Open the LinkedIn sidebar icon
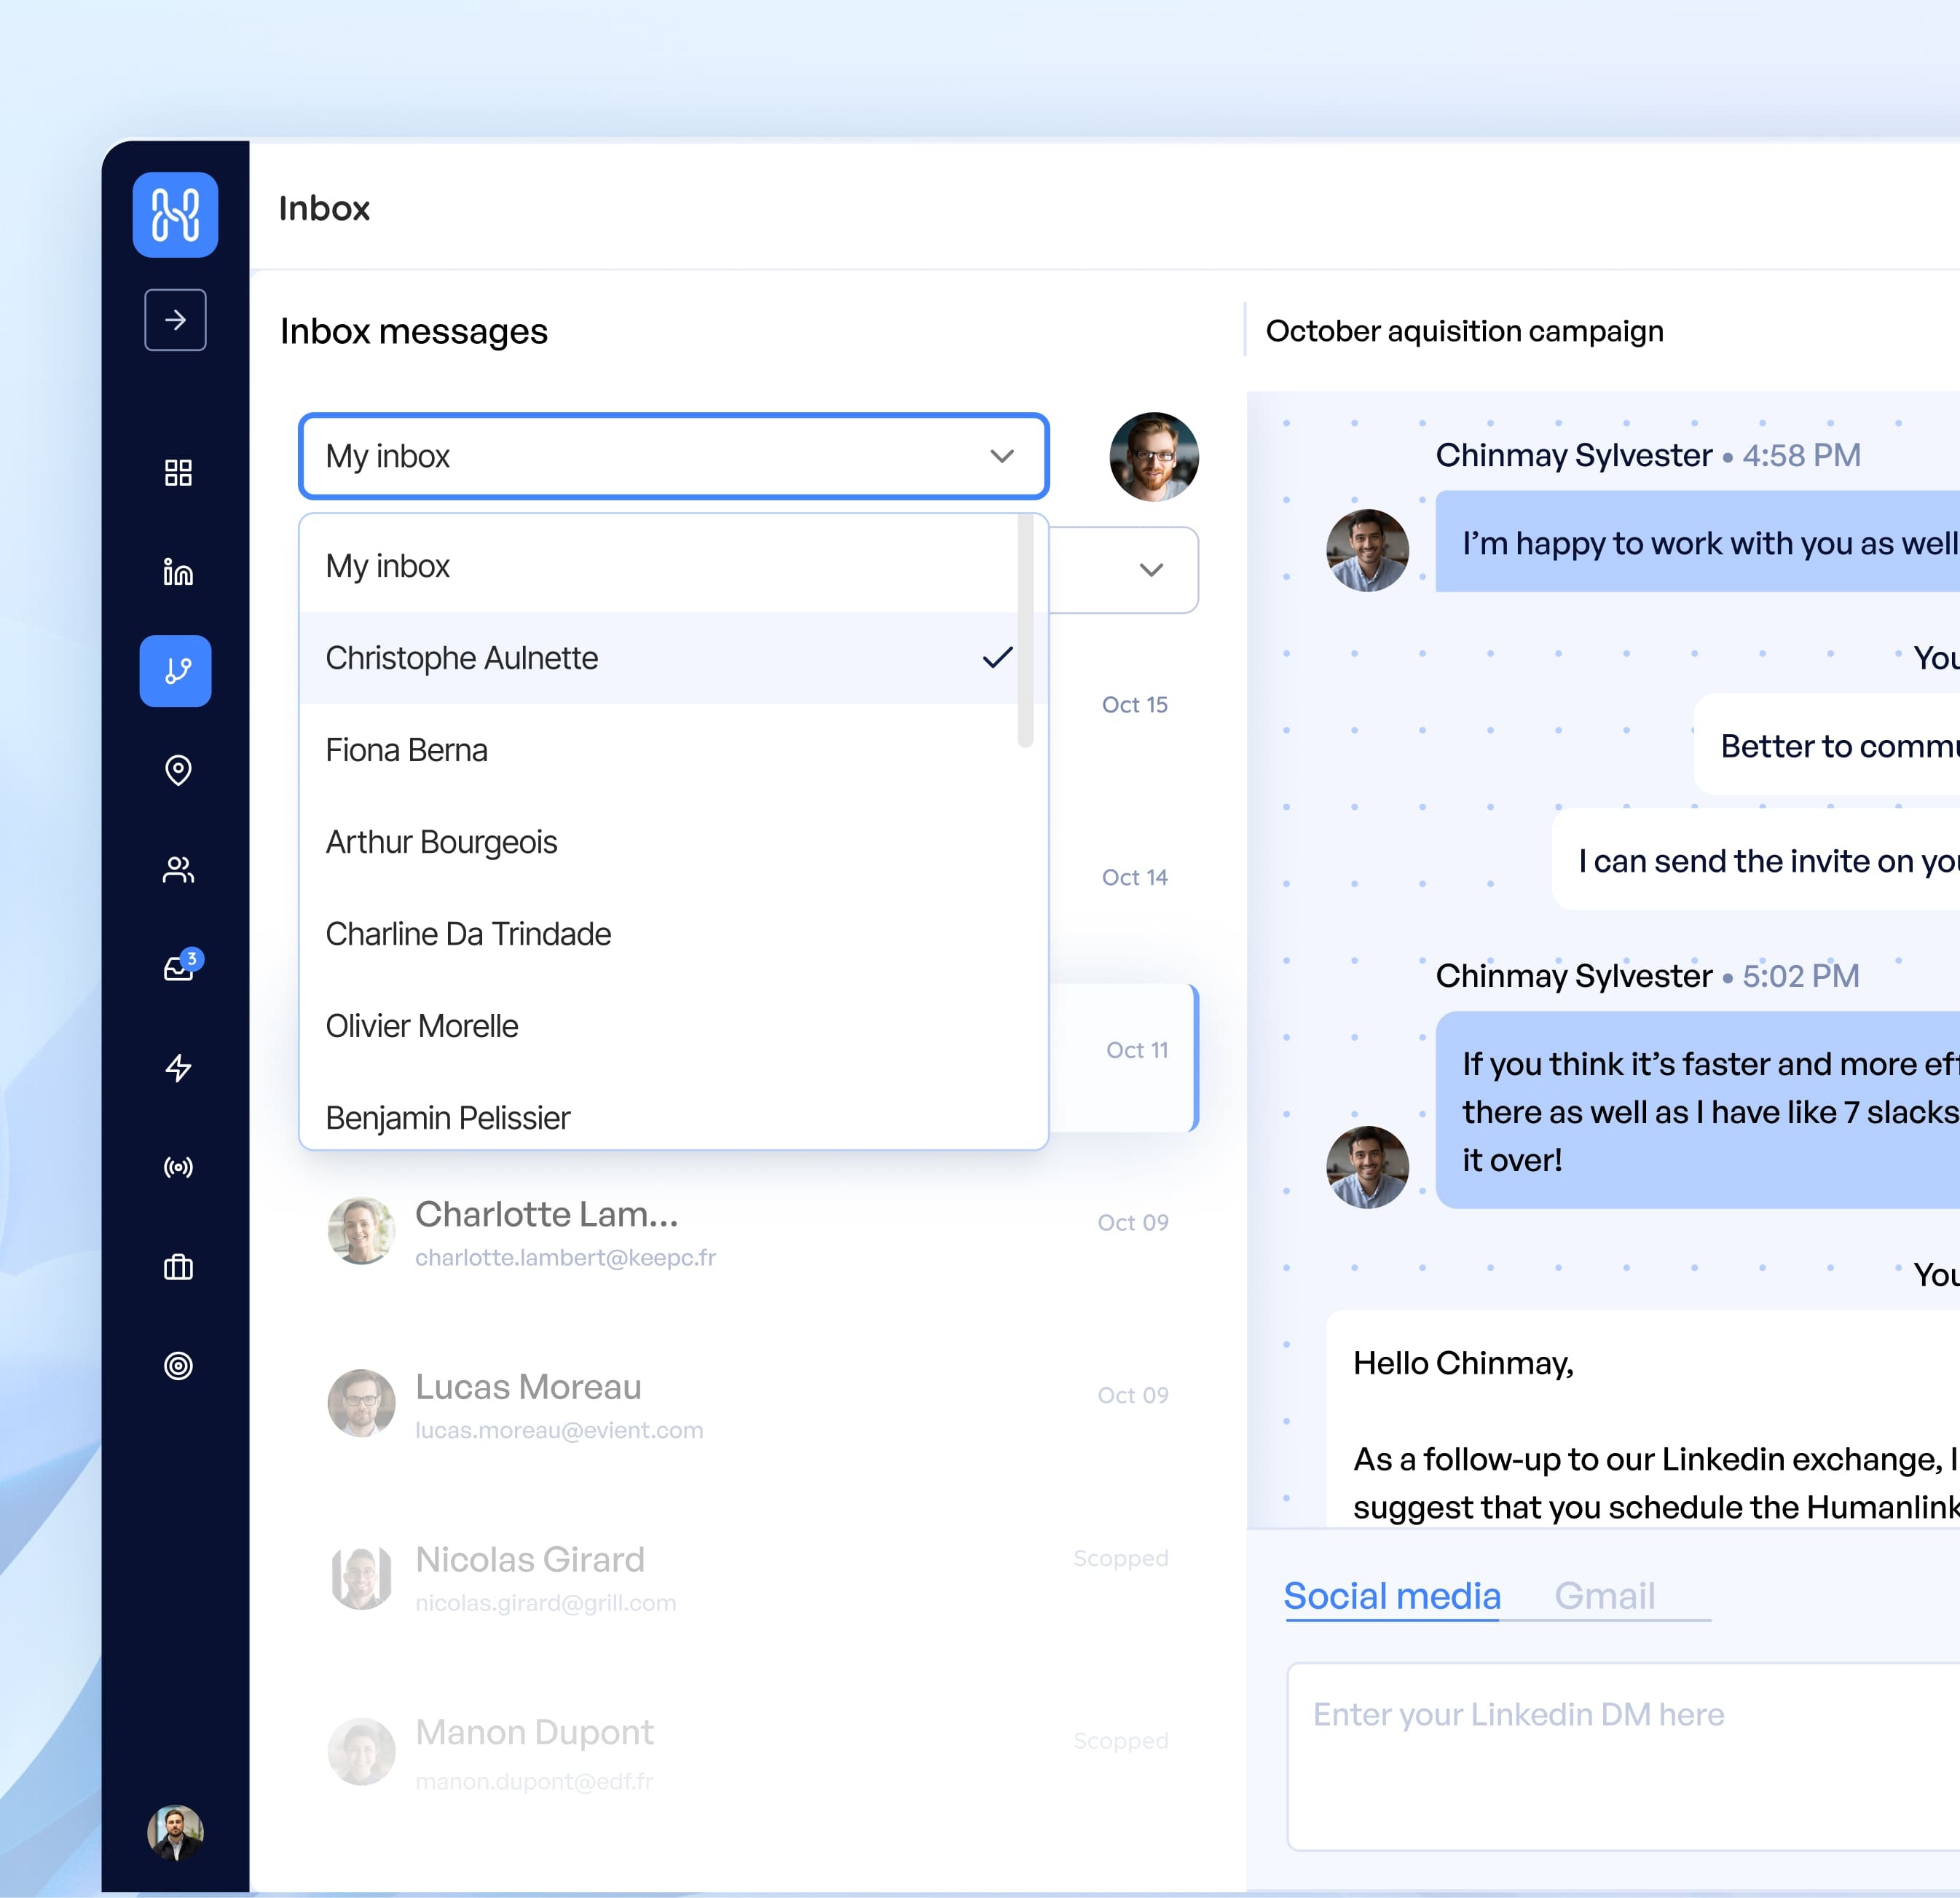Viewport: 1960px width, 1898px height. pyautogui.click(x=178, y=572)
